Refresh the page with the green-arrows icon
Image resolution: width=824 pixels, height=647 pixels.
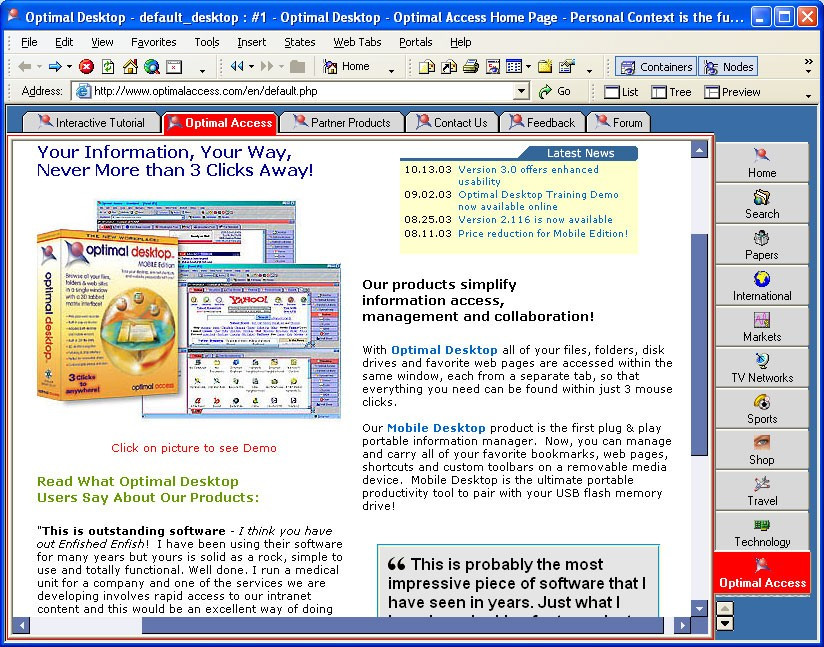(x=108, y=67)
